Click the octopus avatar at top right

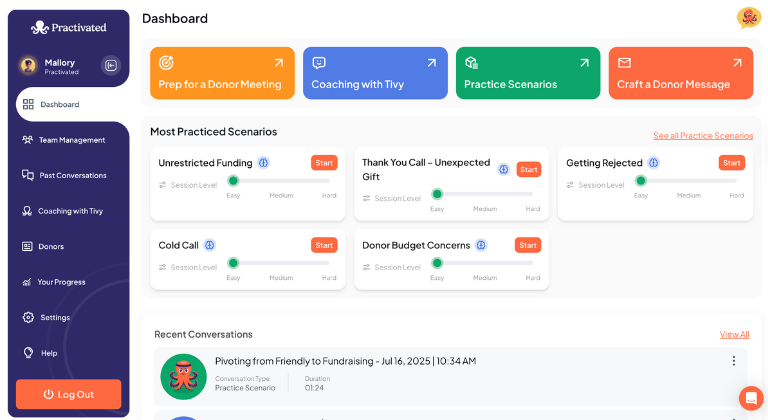pyautogui.click(x=748, y=18)
